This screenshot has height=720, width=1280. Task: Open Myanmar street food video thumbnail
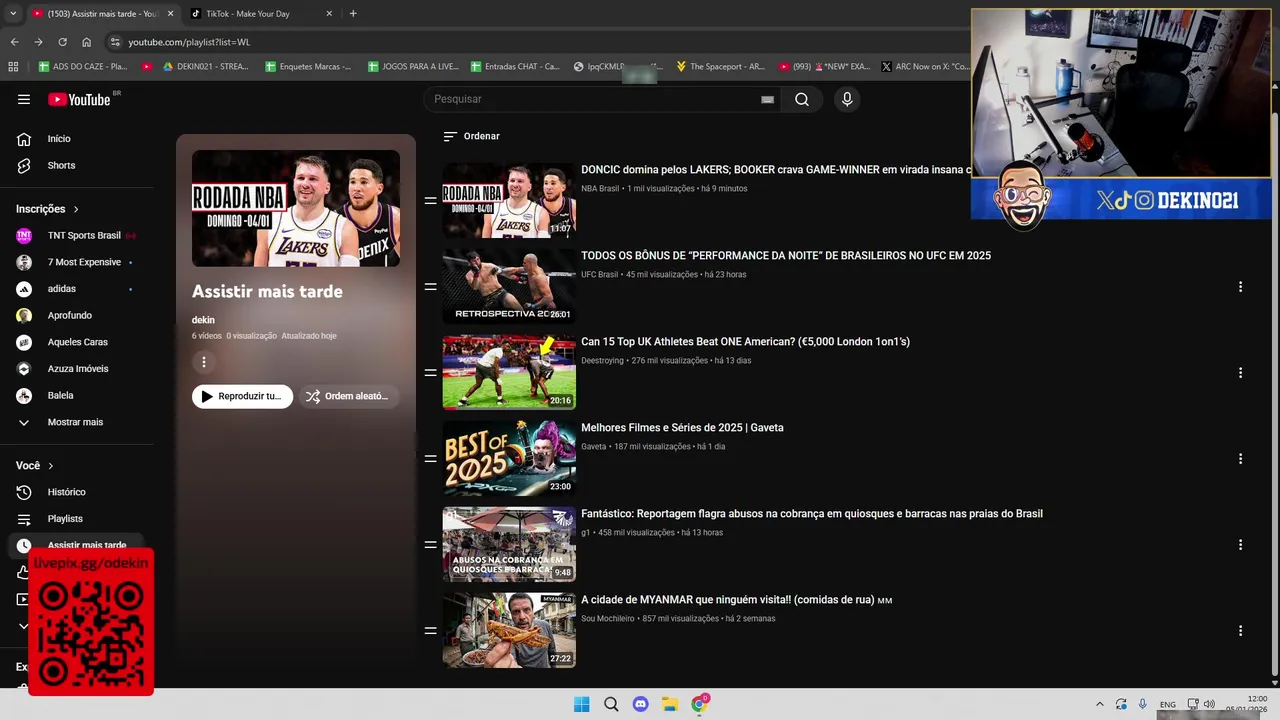click(509, 630)
